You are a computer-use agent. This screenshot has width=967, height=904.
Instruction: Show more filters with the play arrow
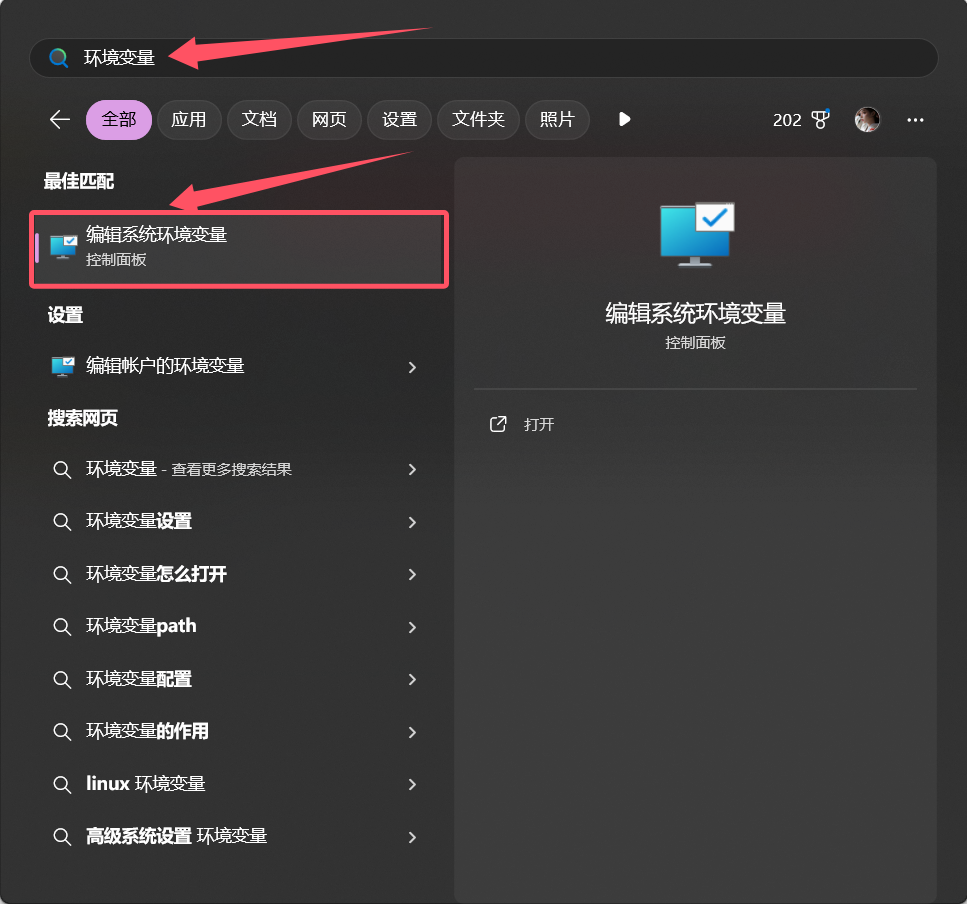click(x=624, y=119)
